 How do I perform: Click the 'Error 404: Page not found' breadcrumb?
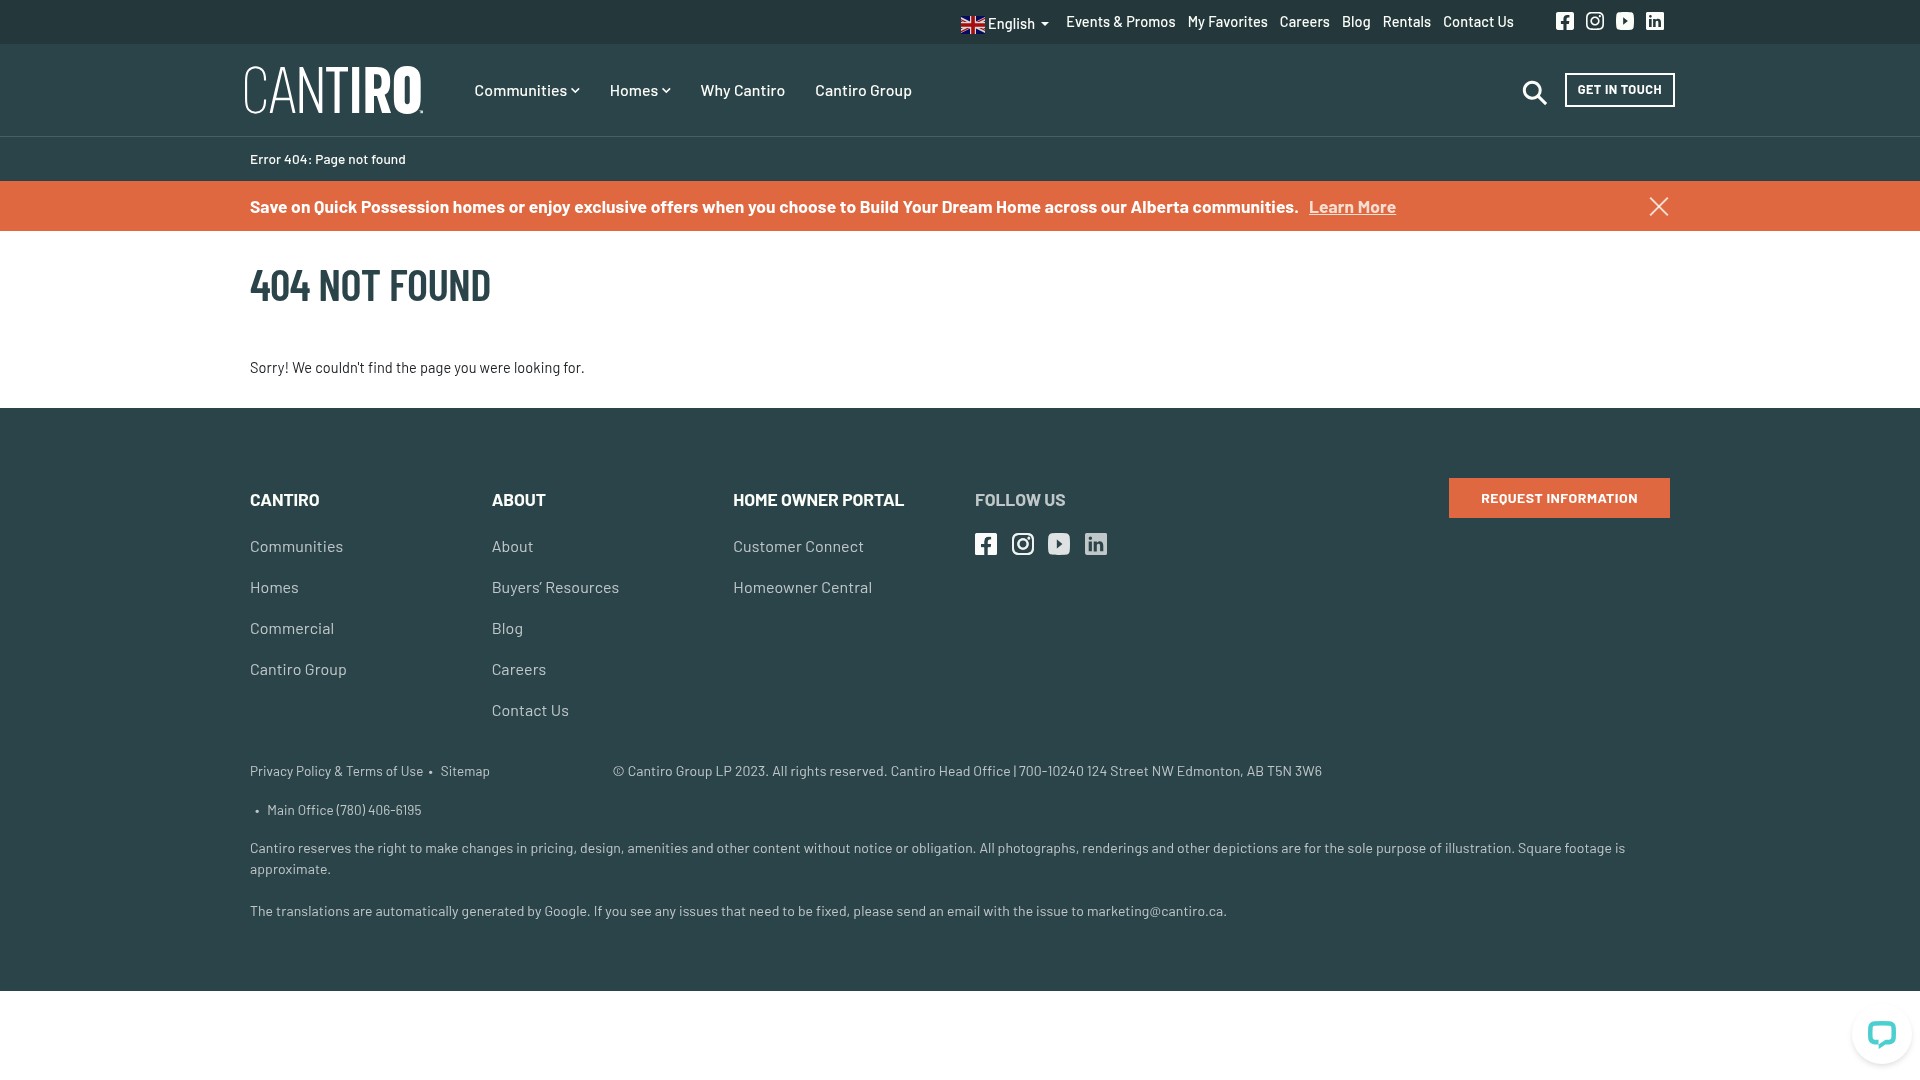[328, 159]
